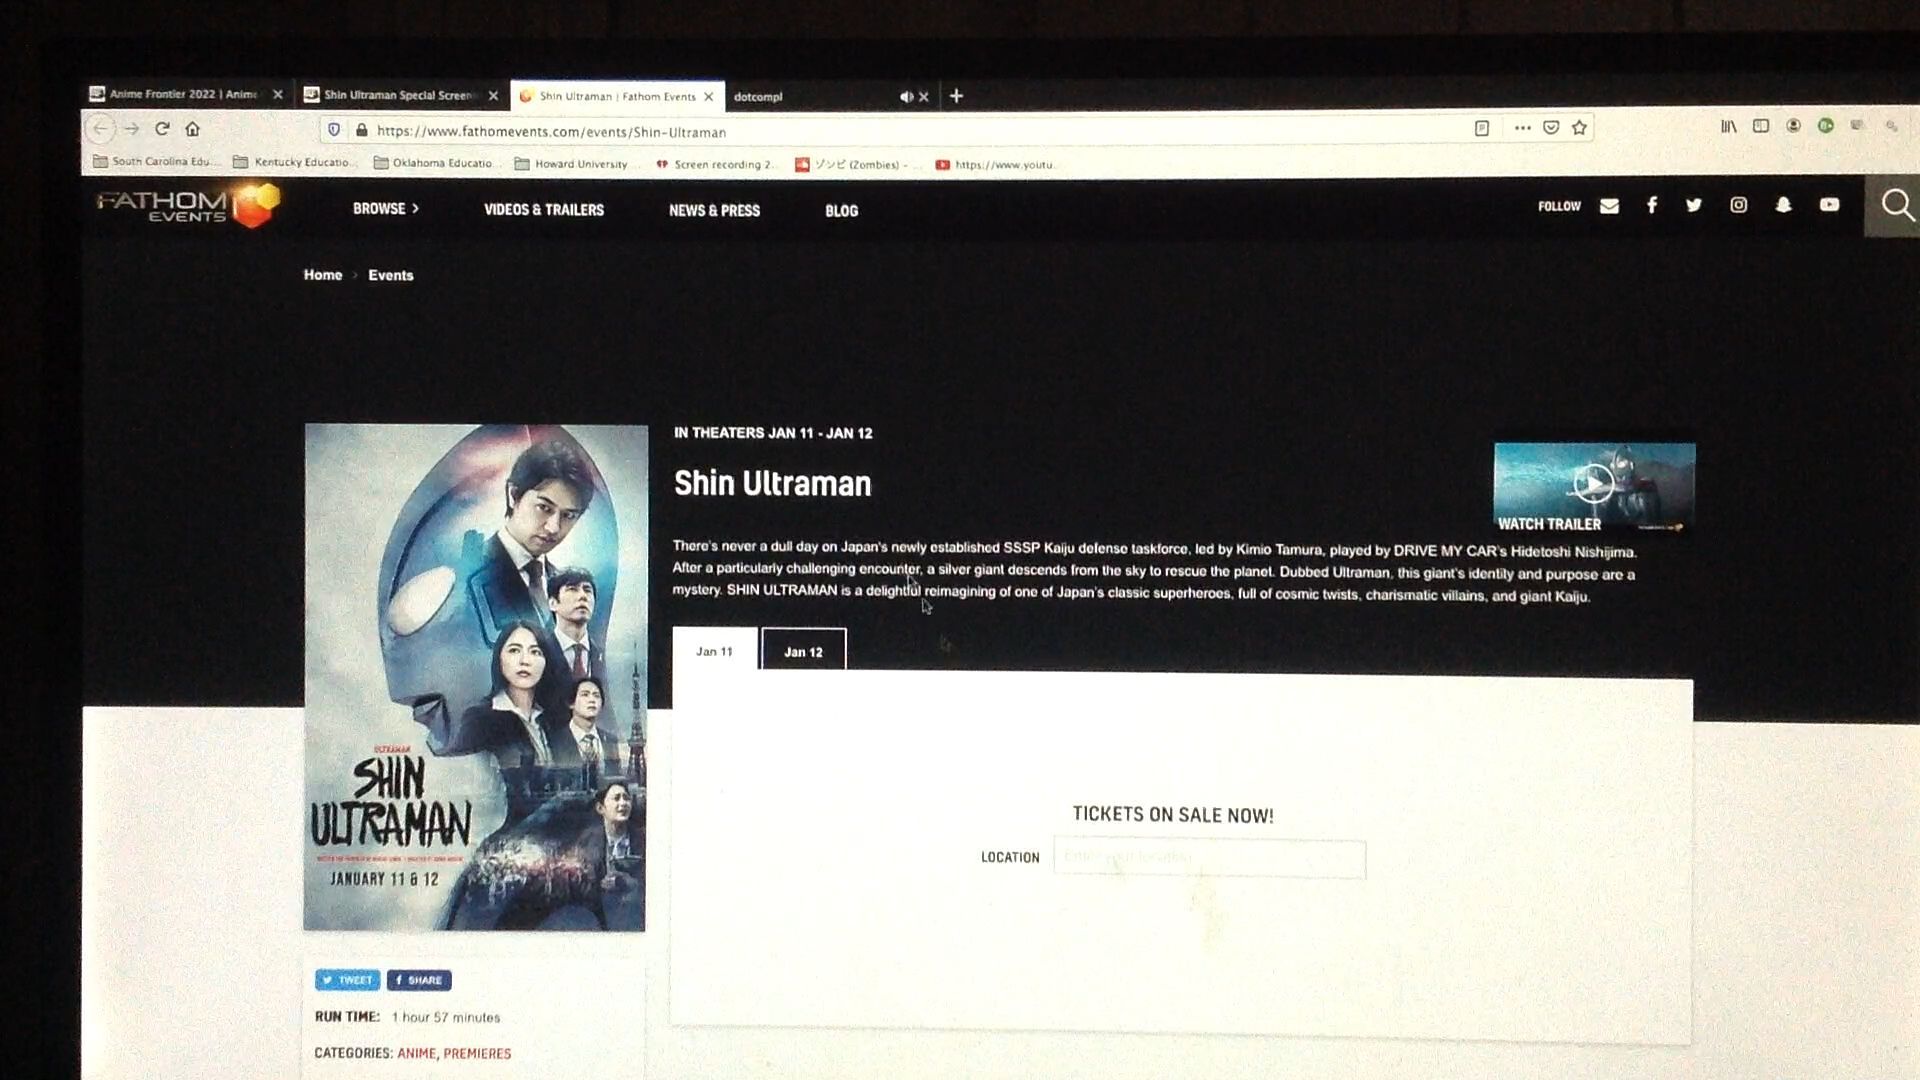Open page actions three-dot menu

[x=1522, y=128]
